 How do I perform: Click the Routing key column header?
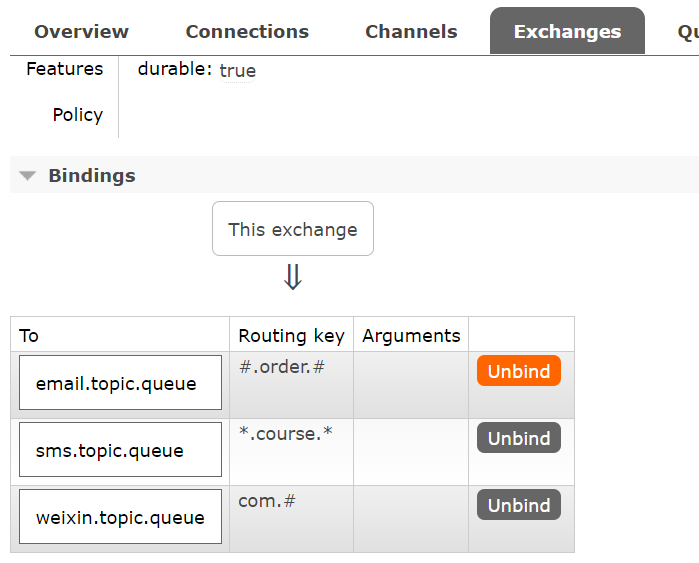click(291, 335)
